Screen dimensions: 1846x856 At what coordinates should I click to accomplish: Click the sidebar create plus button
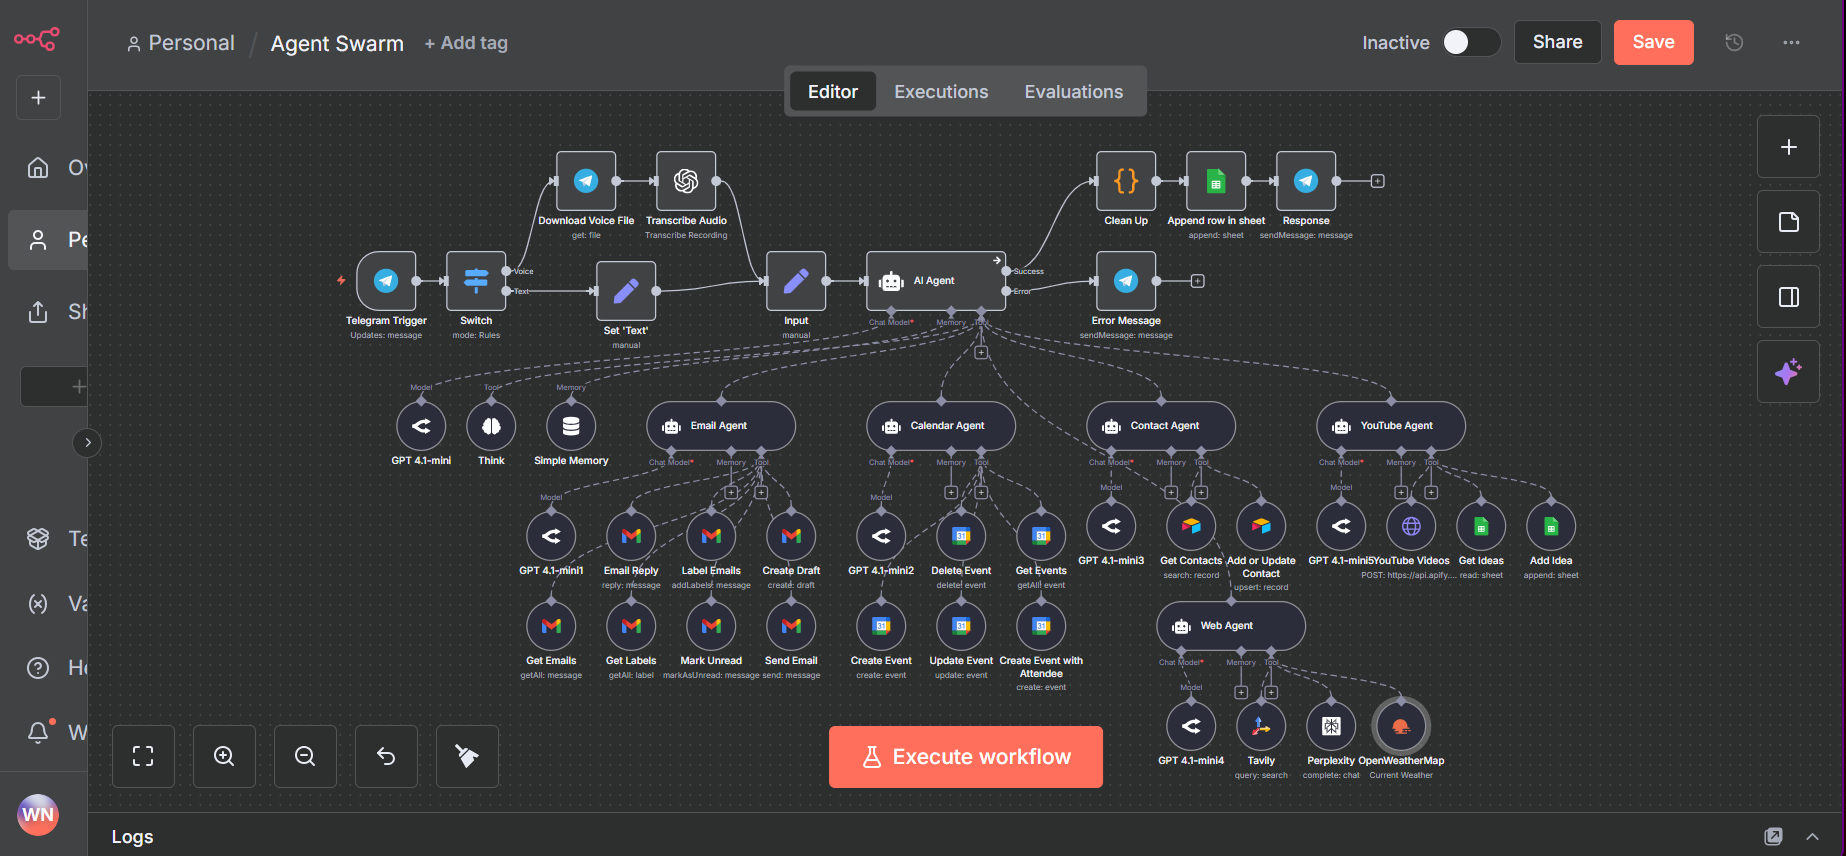38,97
